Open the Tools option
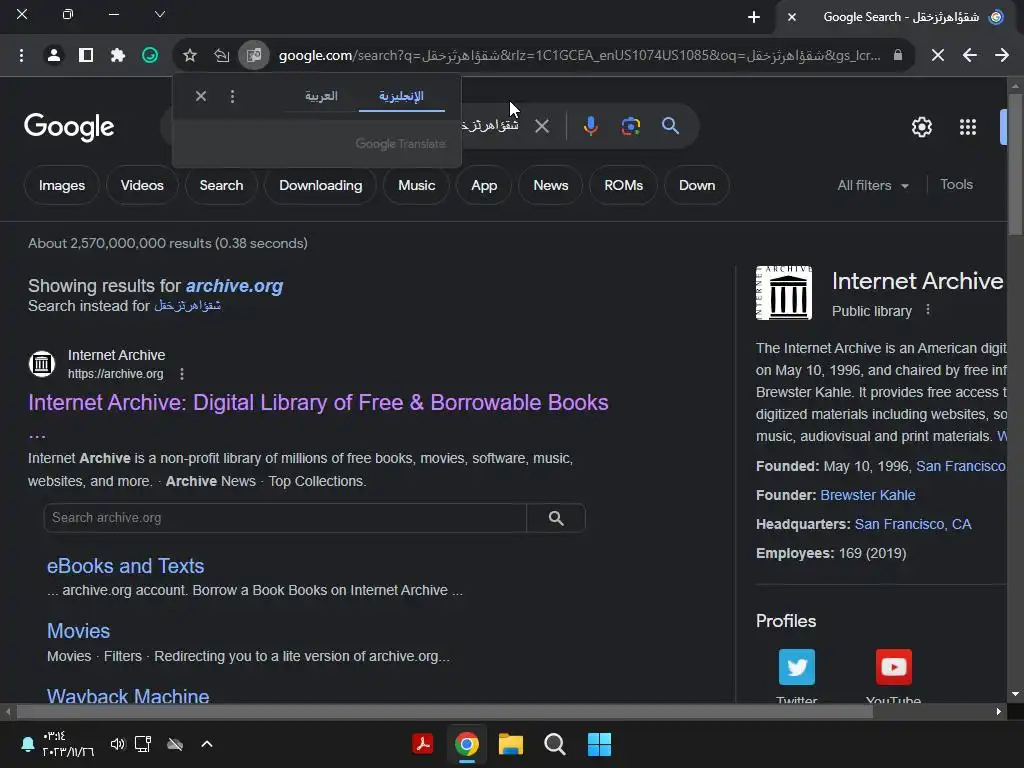 coord(956,185)
